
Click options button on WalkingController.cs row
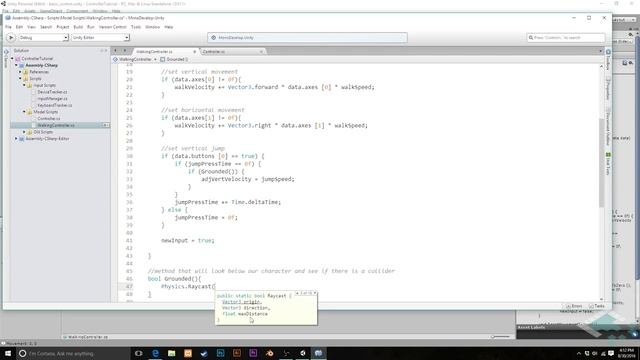click(x=105, y=125)
